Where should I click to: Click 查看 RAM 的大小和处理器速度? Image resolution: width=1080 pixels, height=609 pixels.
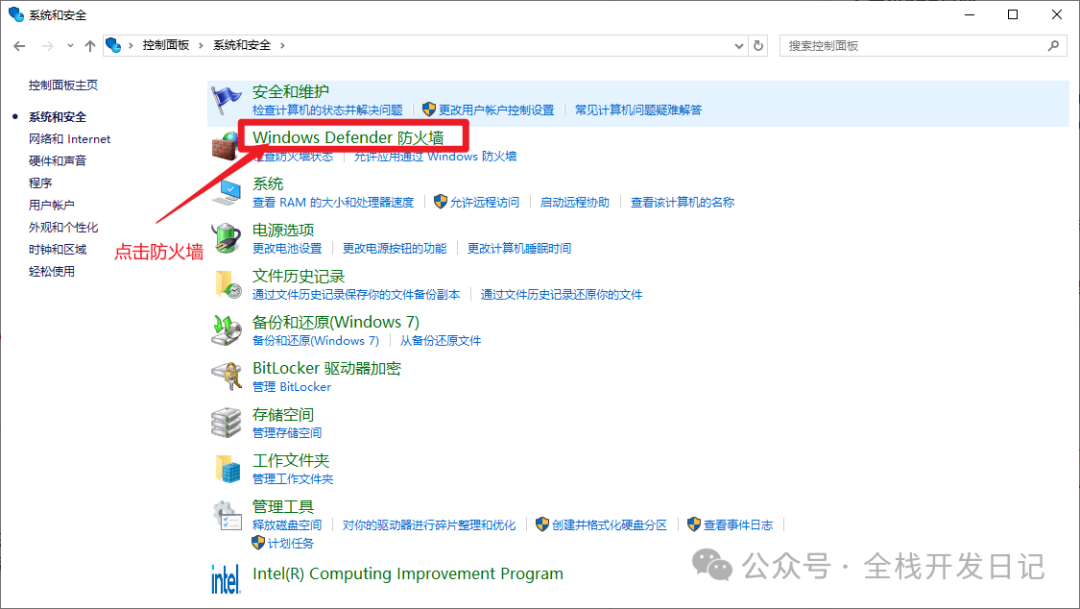(333, 203)
